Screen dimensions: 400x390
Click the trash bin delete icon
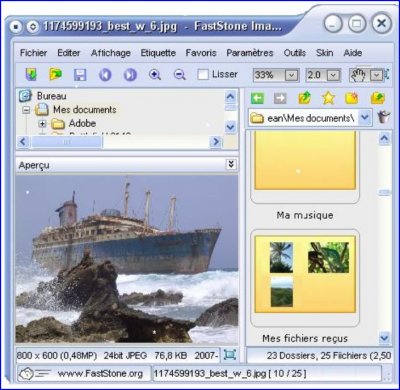(x=384, y=117)
